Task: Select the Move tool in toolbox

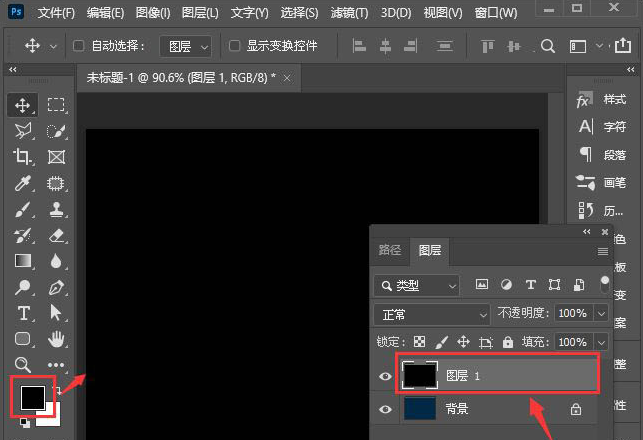Action: (23, 105)
